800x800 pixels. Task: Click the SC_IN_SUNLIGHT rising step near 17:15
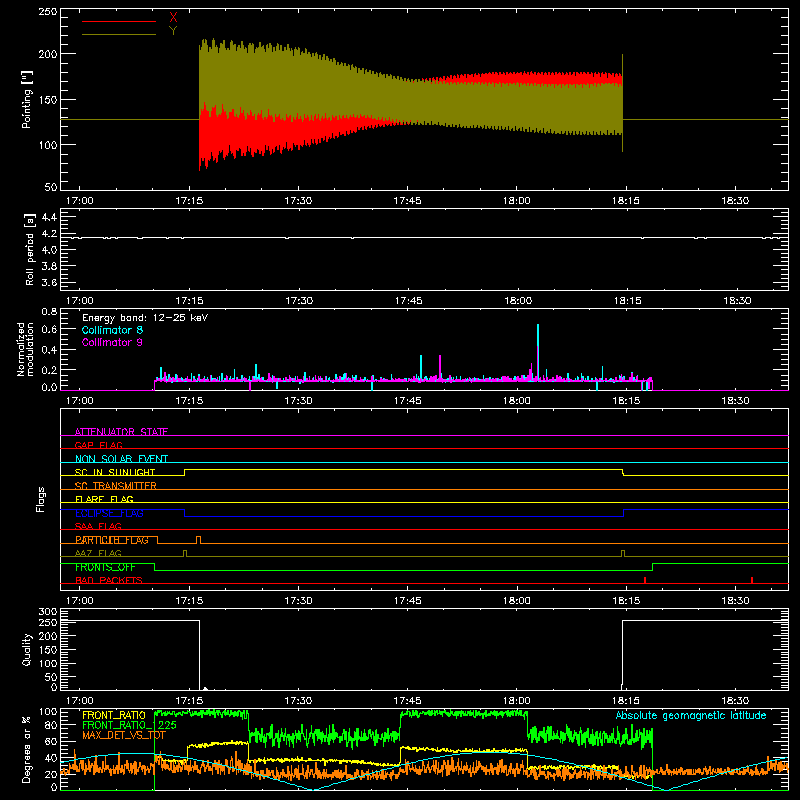(x=185, y=472)
